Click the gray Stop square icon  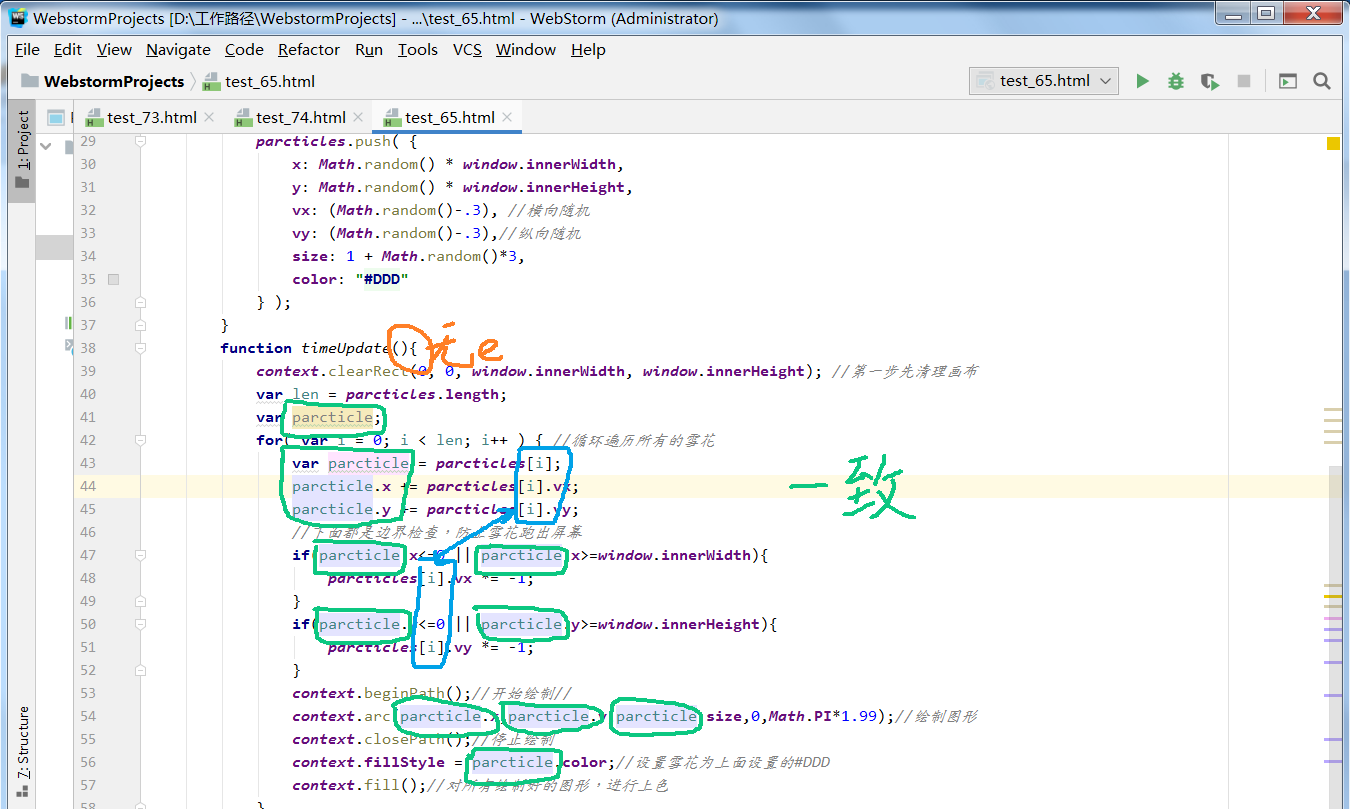coord(1244,81)
